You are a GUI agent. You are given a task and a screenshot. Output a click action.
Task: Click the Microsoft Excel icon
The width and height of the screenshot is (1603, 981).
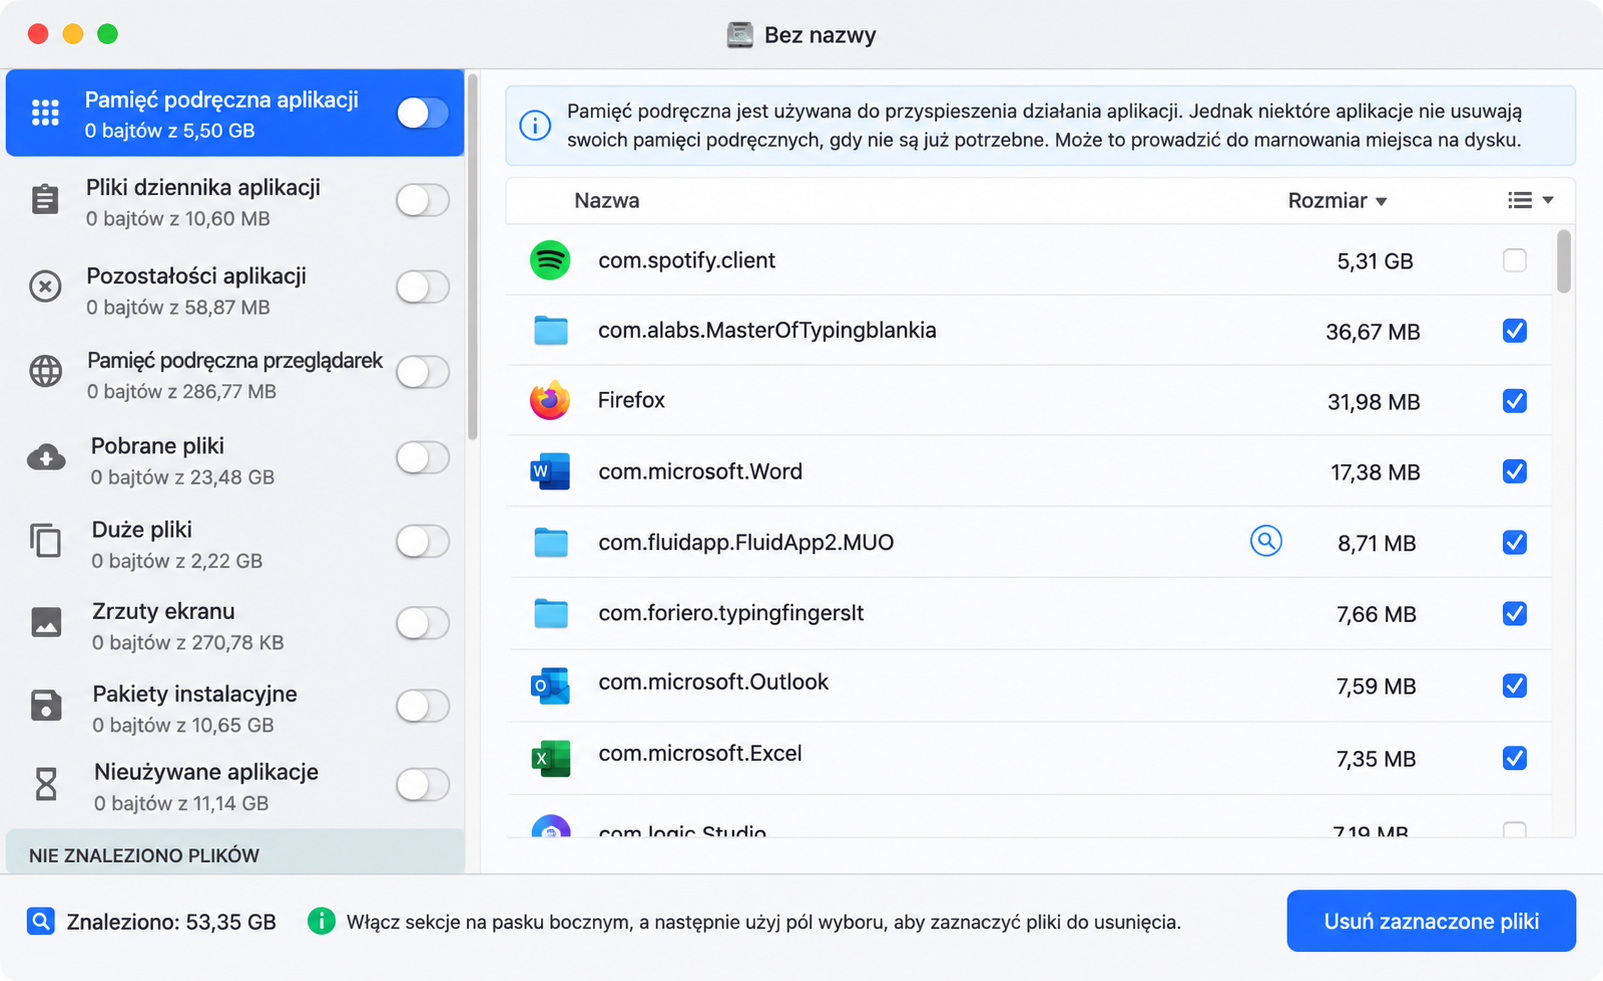550,758
